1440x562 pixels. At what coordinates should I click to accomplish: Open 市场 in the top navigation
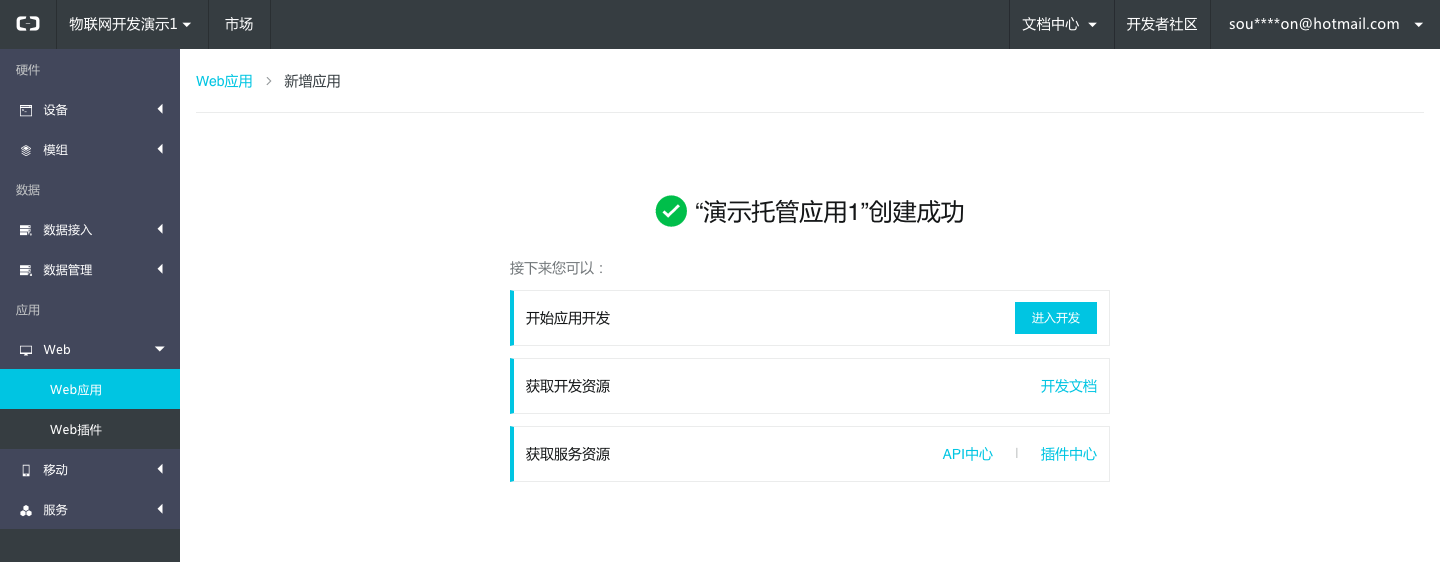pyautogui.click(x=239, y=24)
